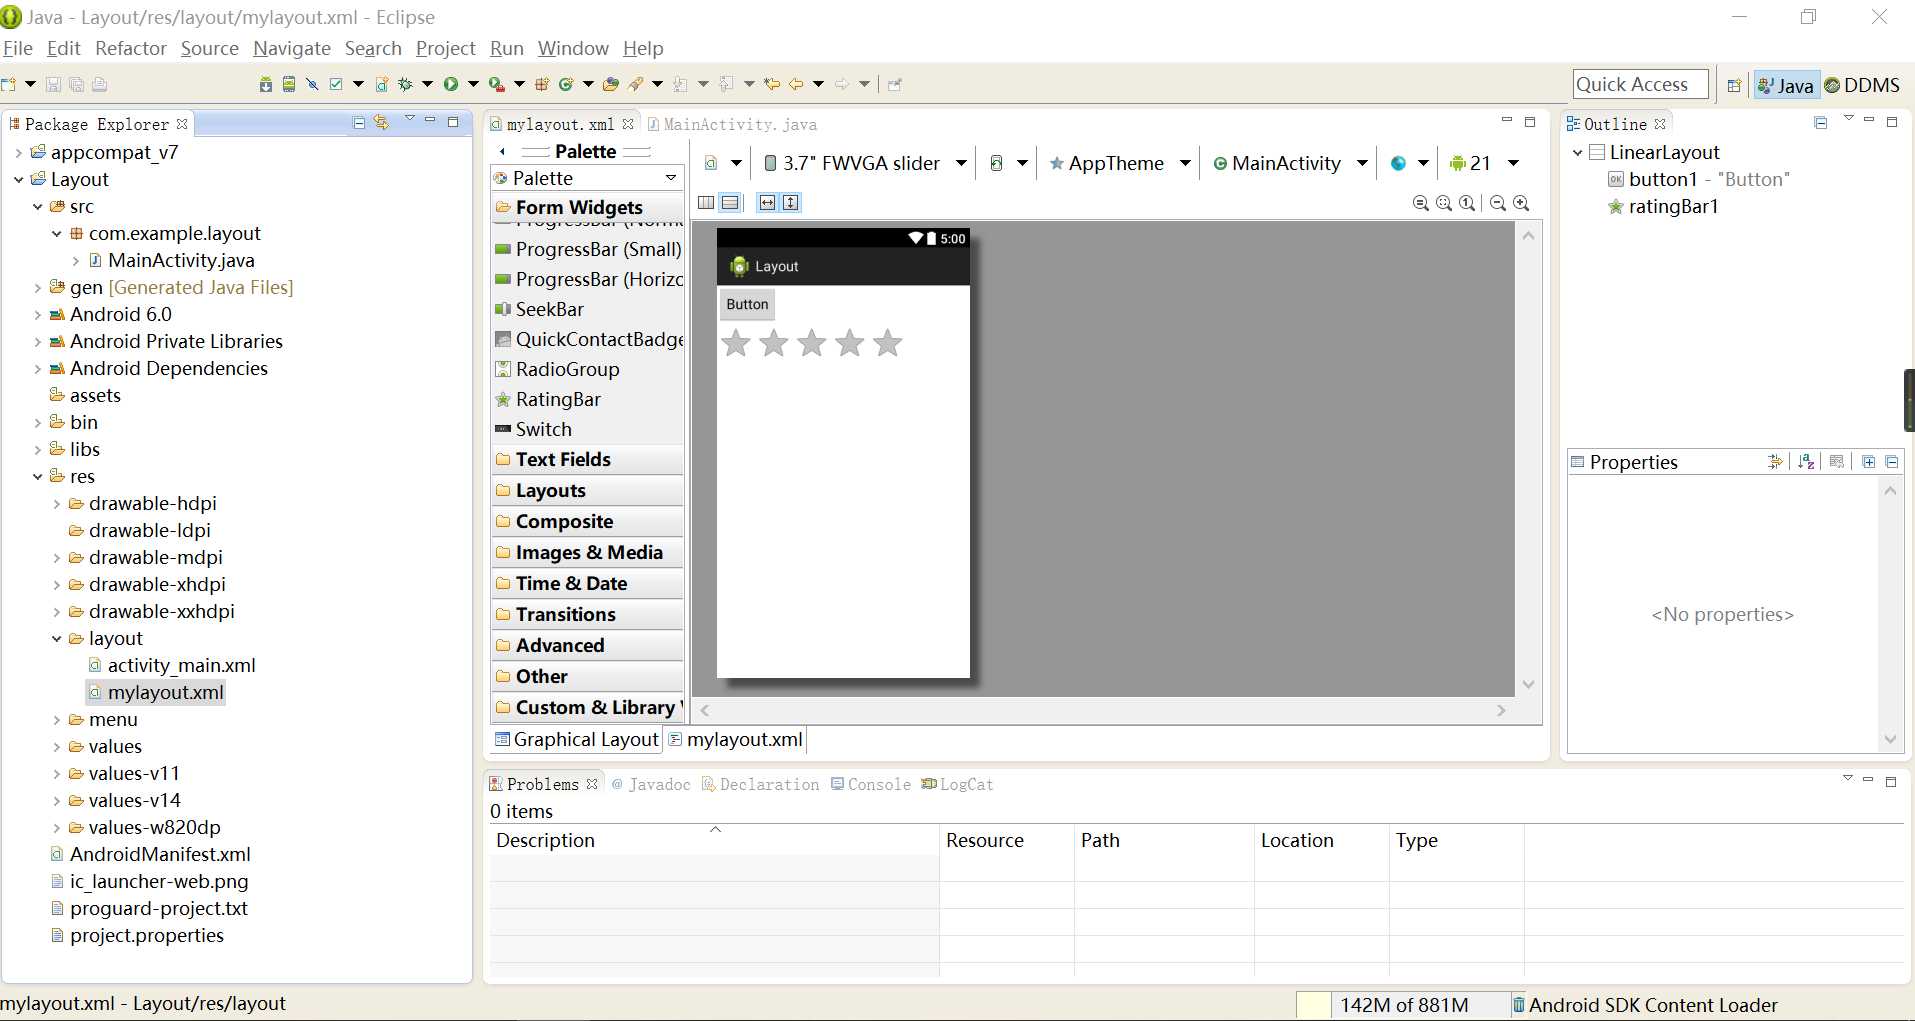
Task: Open the Text Fields palette category
Action: [588, 459]
